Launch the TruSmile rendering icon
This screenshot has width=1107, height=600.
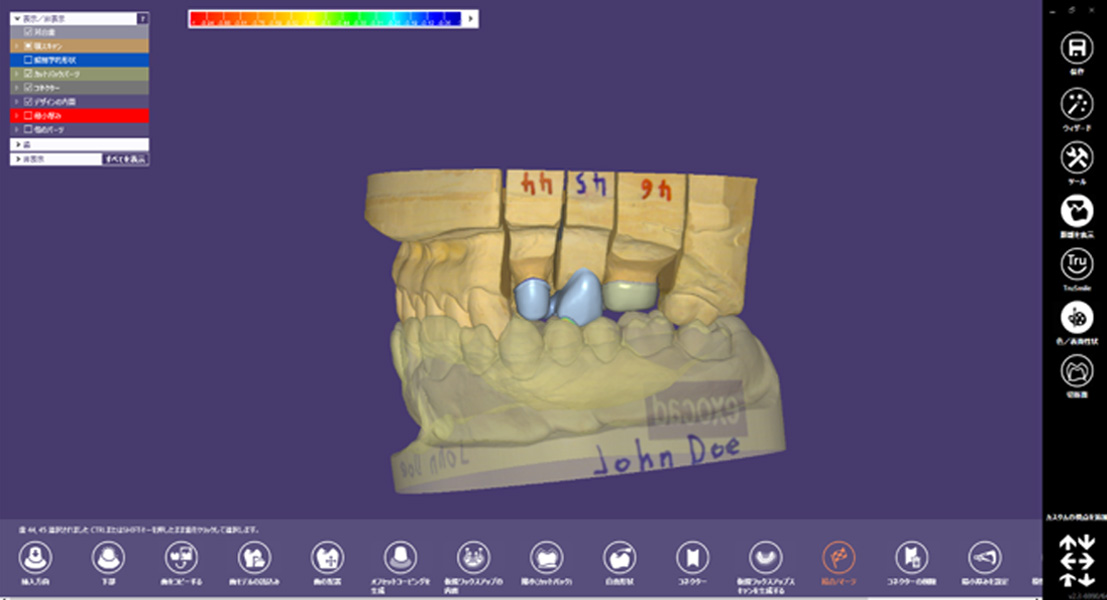(x=1076, y=264)
